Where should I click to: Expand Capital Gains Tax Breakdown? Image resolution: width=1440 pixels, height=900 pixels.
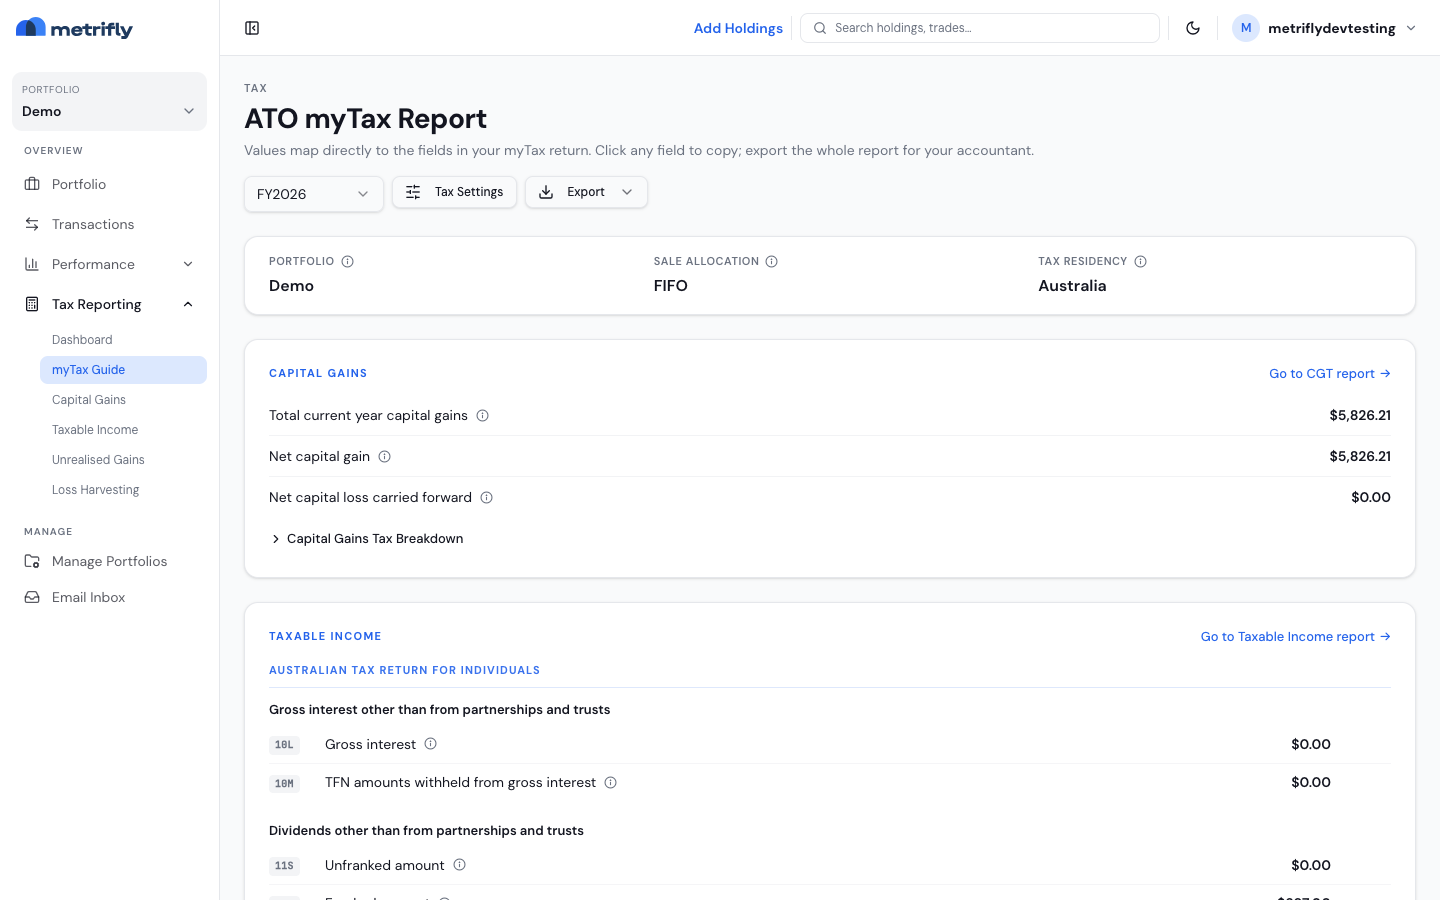pos(366,539)
